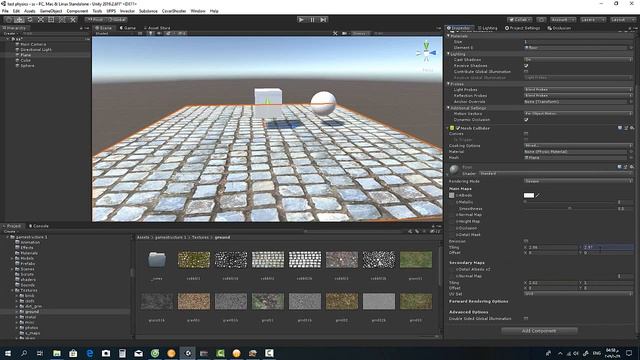Open Windows Start menu
The width and height of the screenshot is (640, 360).
coord(8,353)
